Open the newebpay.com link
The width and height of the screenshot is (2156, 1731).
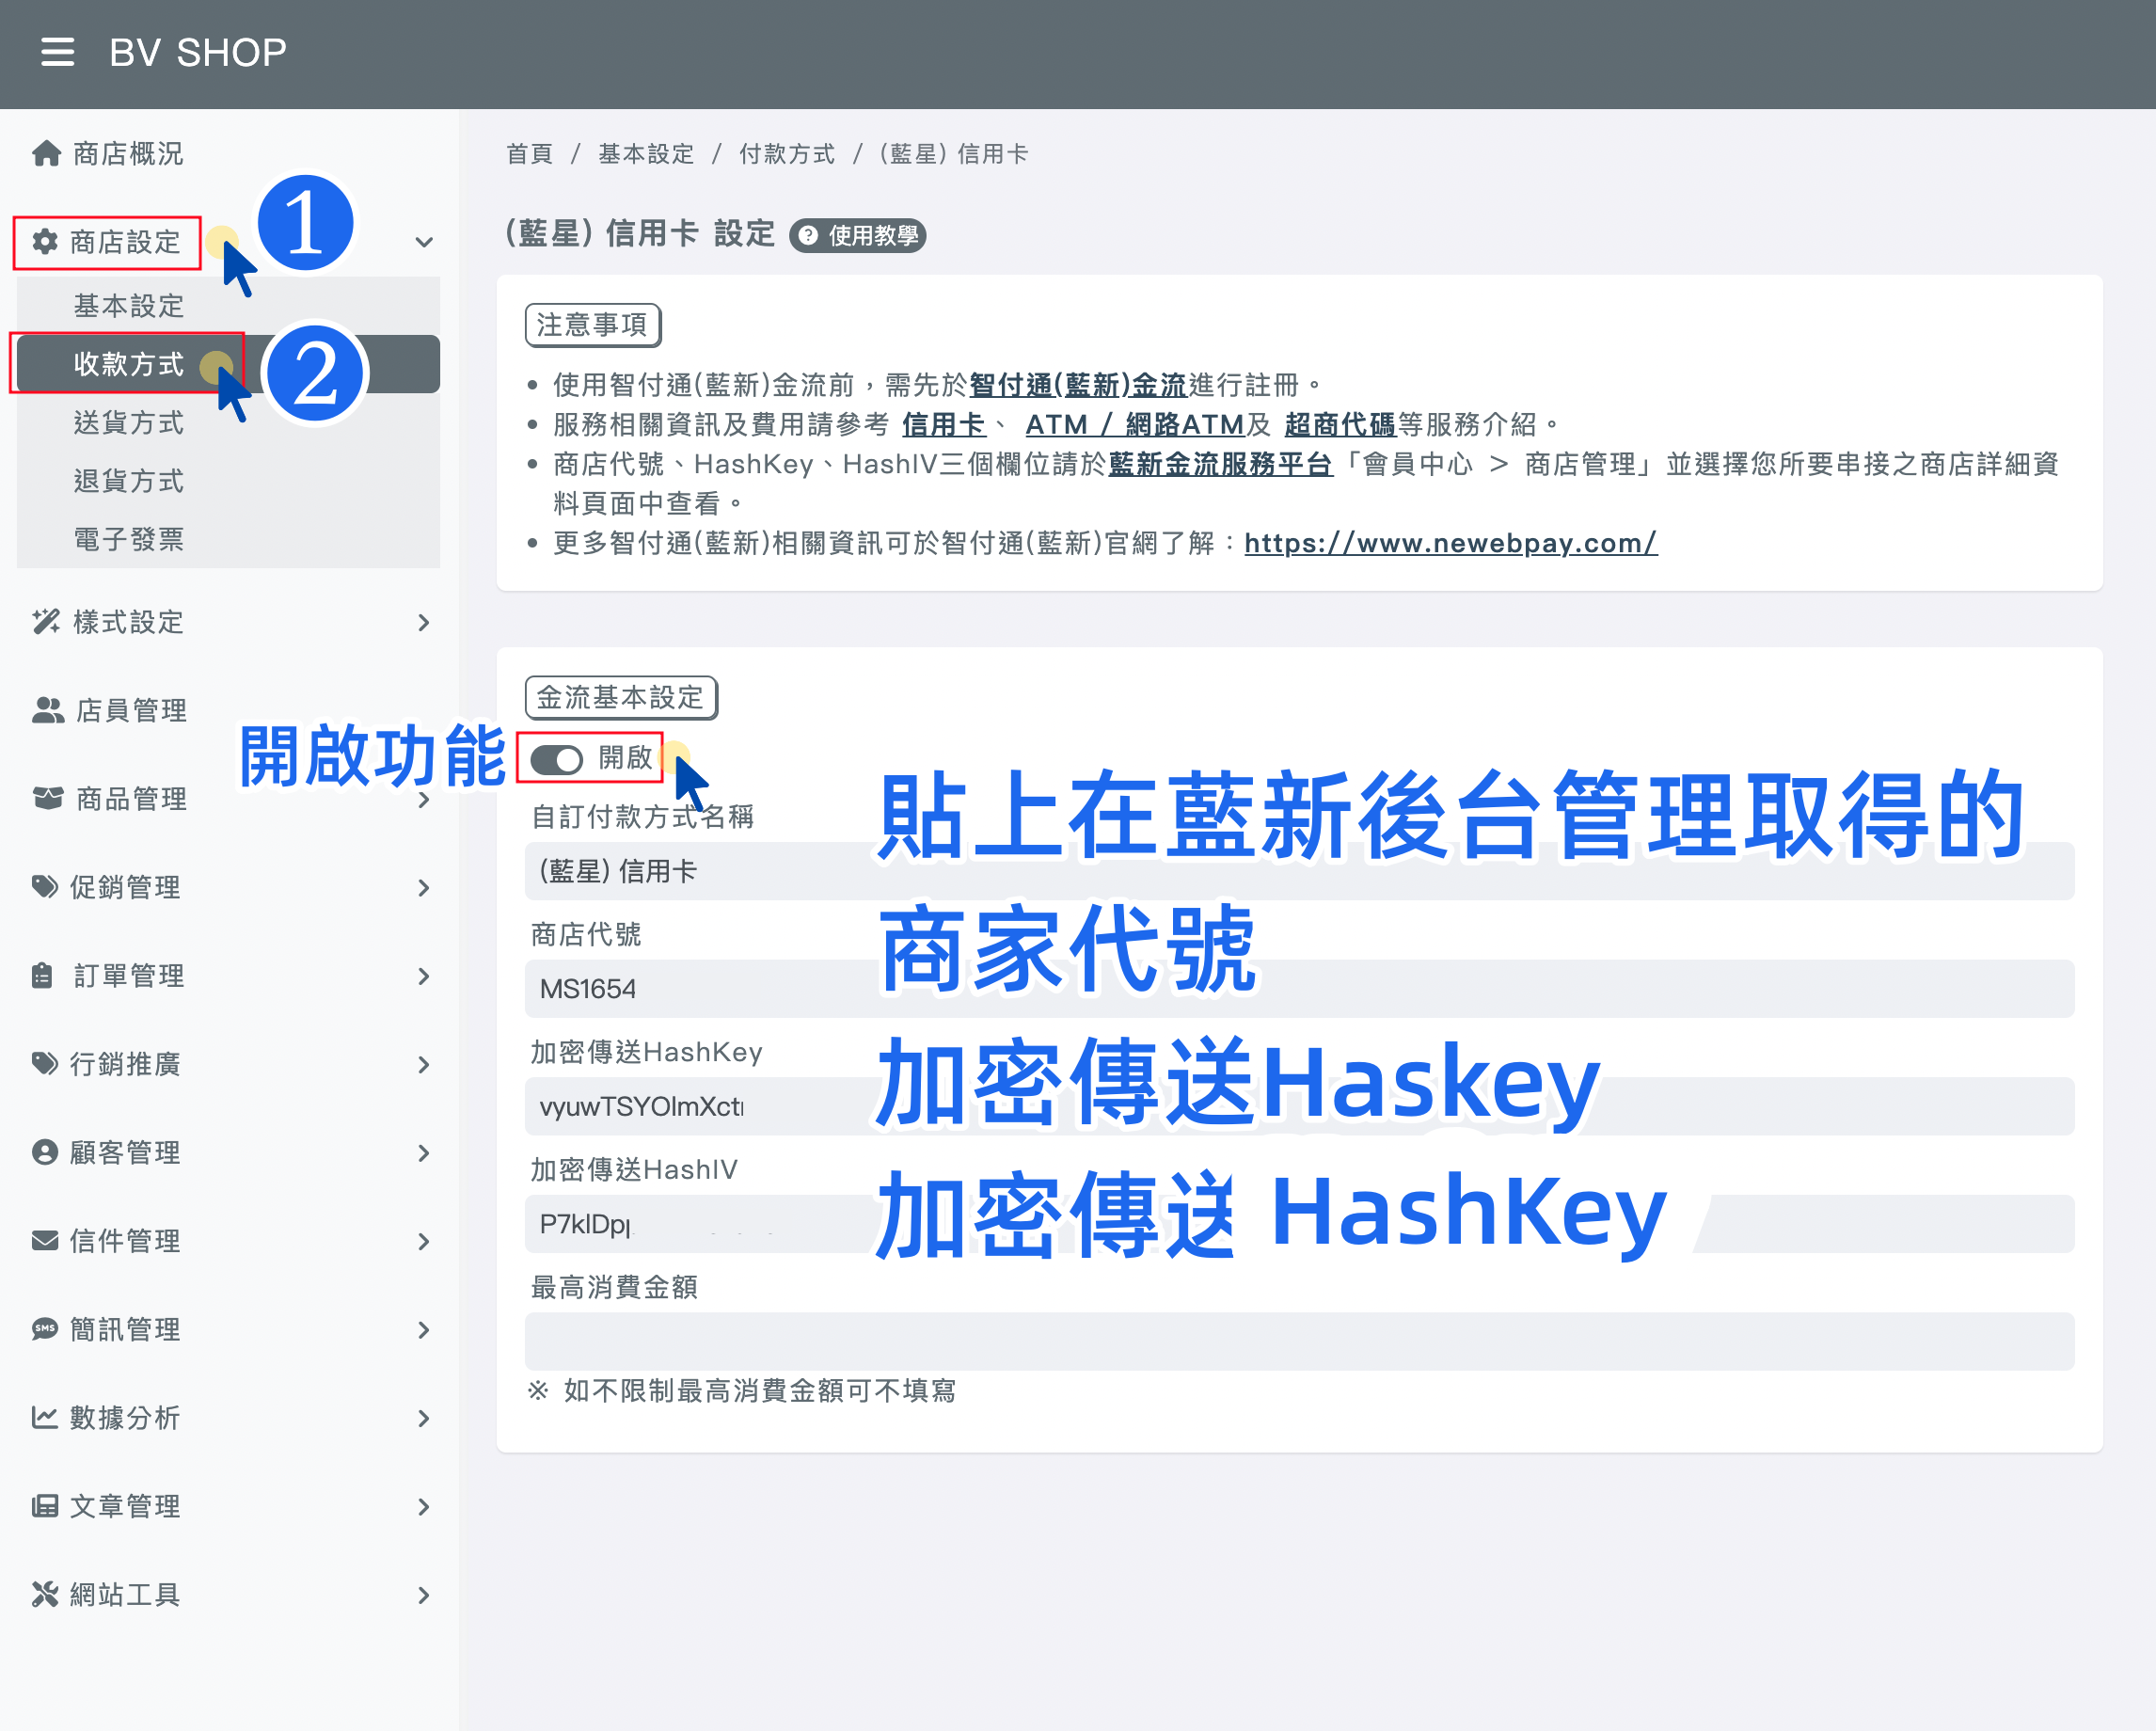(x=1449, y=542)
